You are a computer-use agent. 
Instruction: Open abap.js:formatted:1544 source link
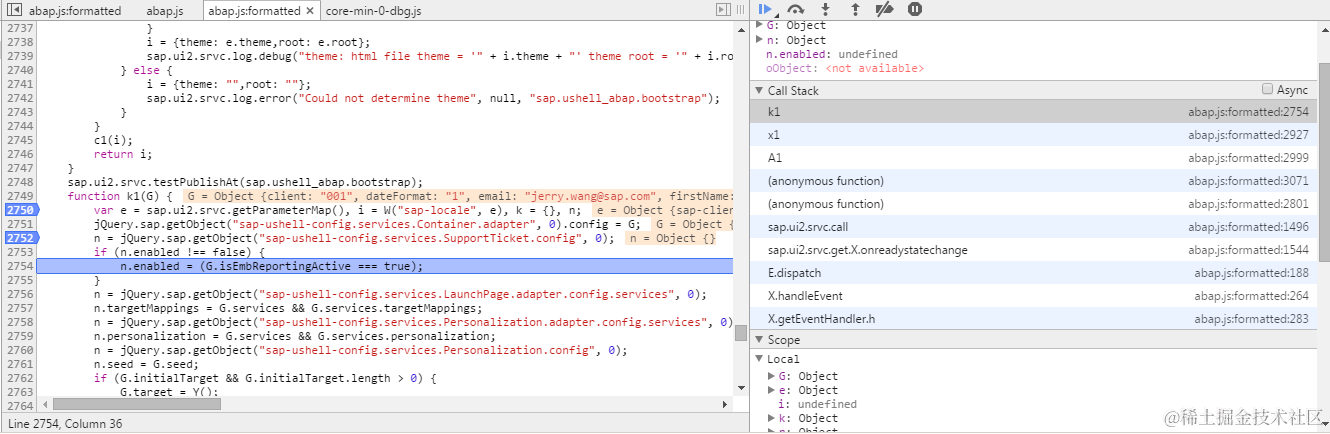1248,250
